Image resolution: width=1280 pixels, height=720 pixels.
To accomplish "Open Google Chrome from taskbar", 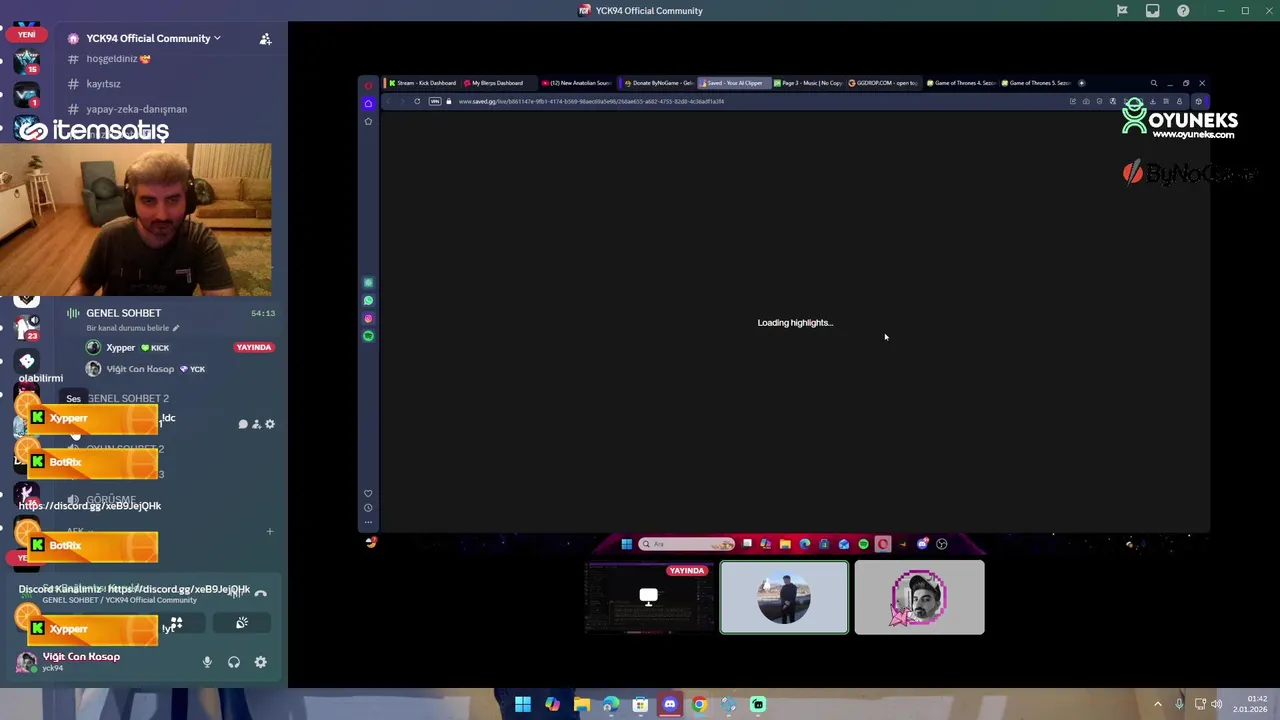I will point(699,704).
